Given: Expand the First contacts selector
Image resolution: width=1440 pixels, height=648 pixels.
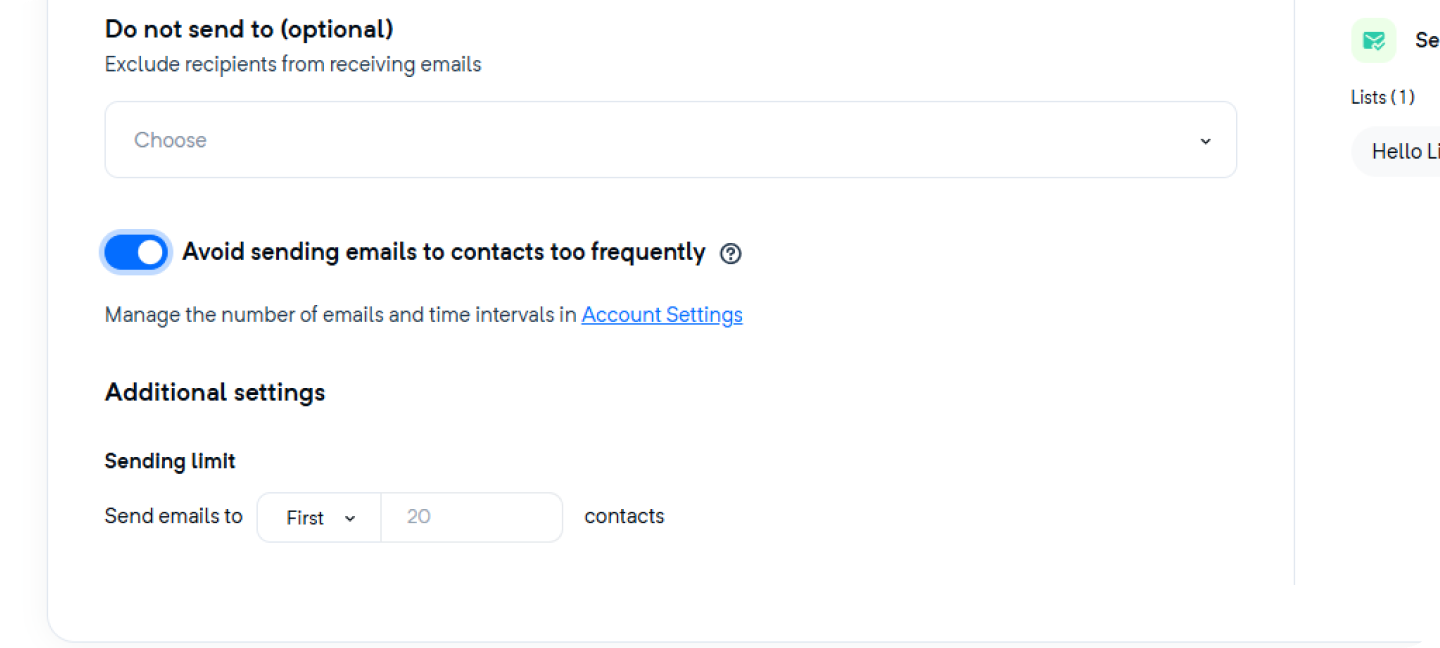Looking at the screenshot, I should (319, 517).
